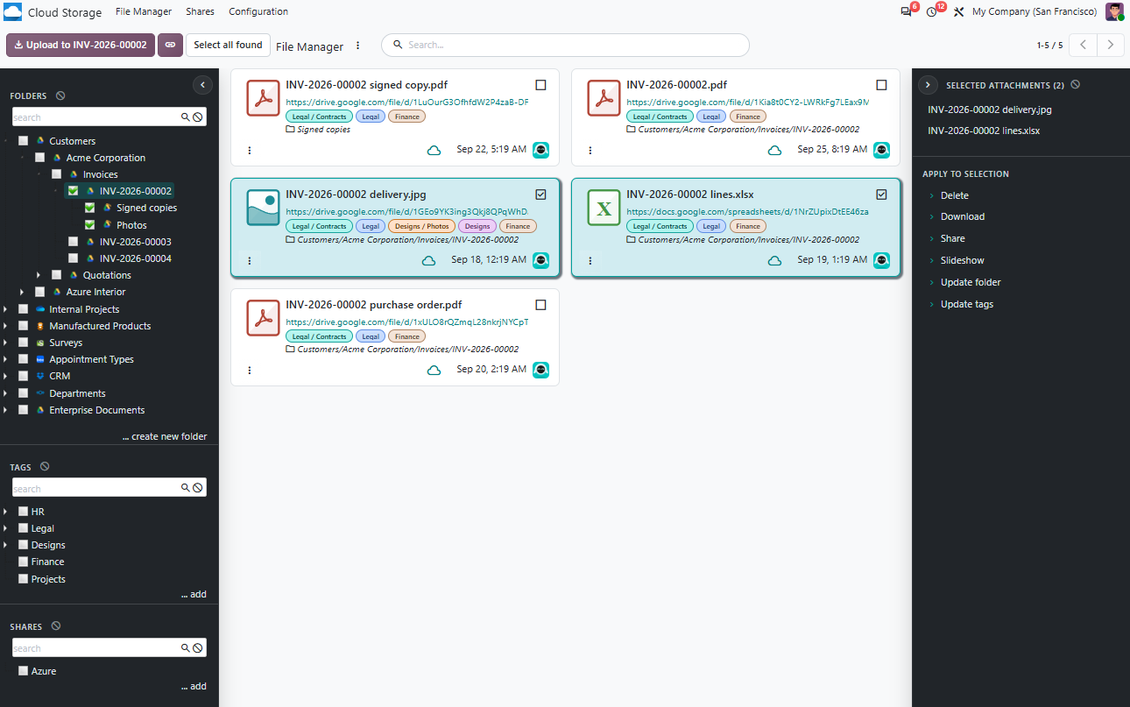Check the INV-2026-00003 folder checkbox

click(x=74, y=241)
